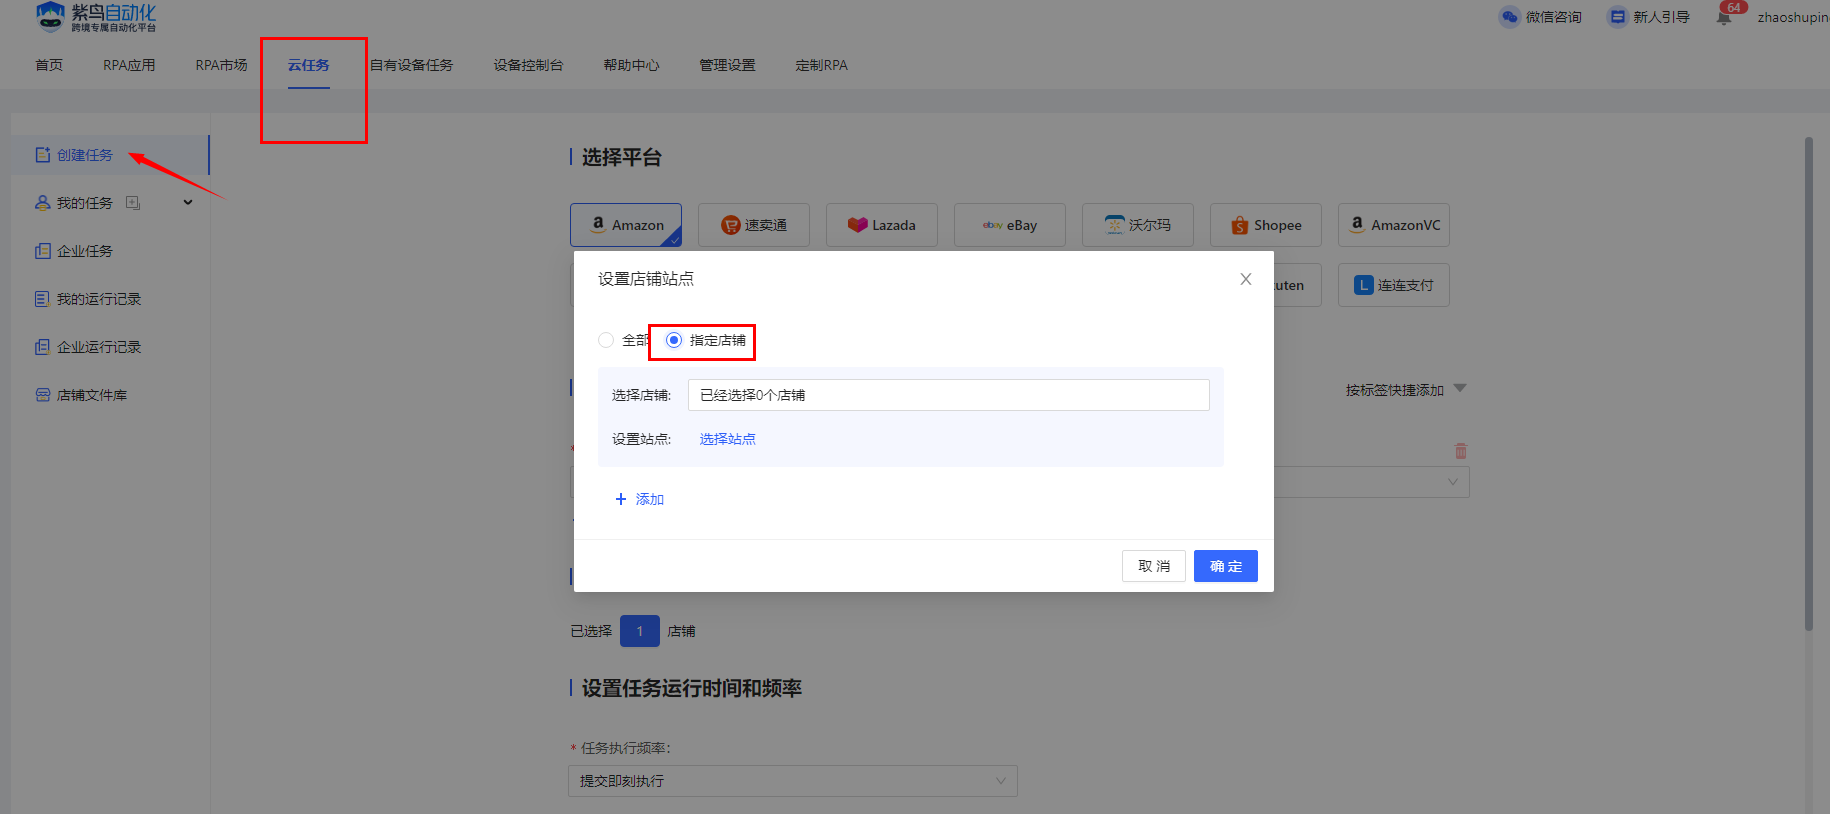Open the 自有设备任务 tab

pyautogui.click(x=411, y=65)
